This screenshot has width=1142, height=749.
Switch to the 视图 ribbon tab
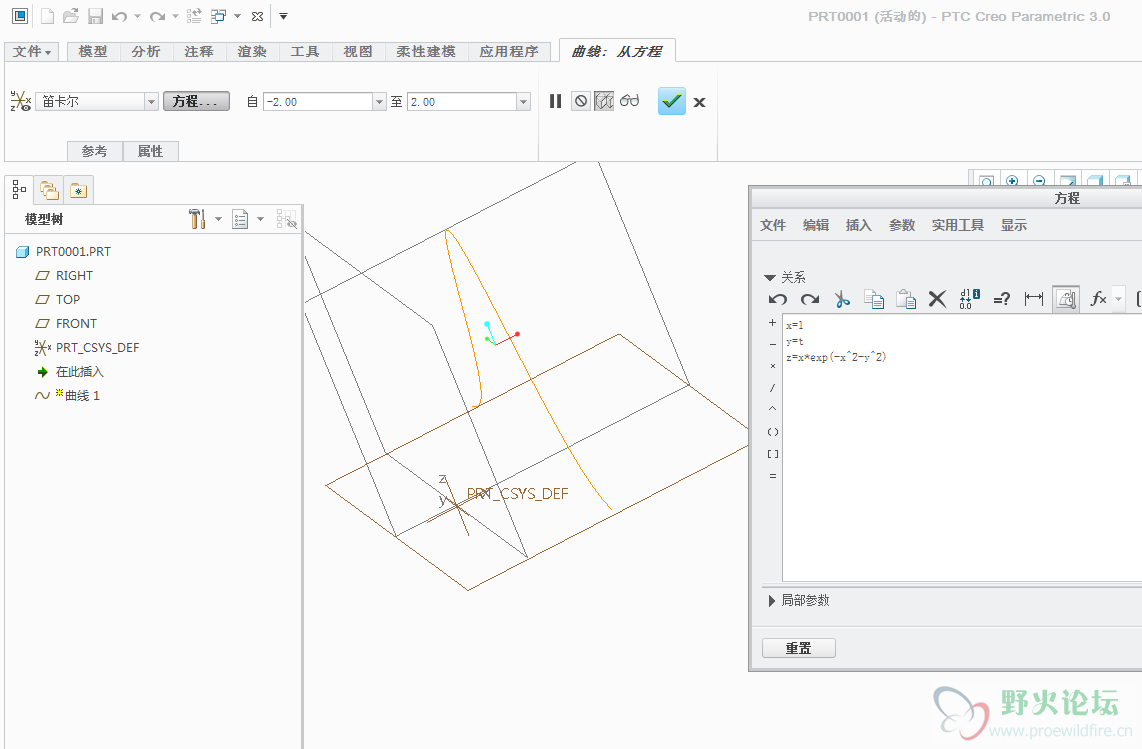[x=358, y=52]
